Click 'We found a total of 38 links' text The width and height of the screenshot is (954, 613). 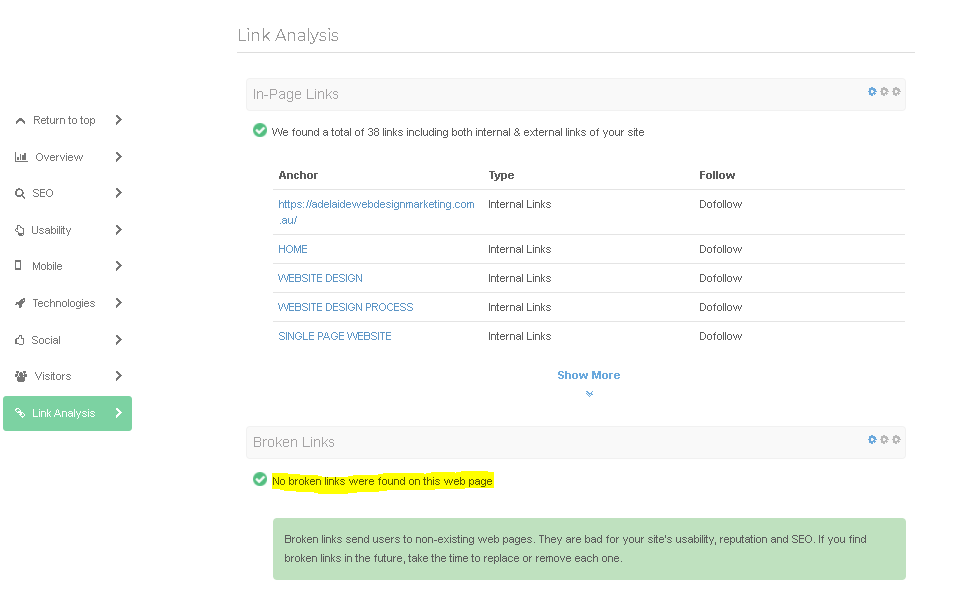(458, 133)
